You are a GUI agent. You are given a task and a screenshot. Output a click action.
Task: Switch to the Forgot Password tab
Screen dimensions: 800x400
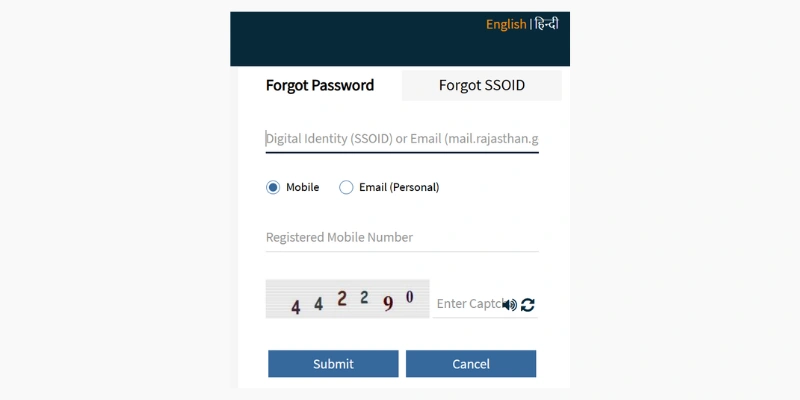pos(320,86)
